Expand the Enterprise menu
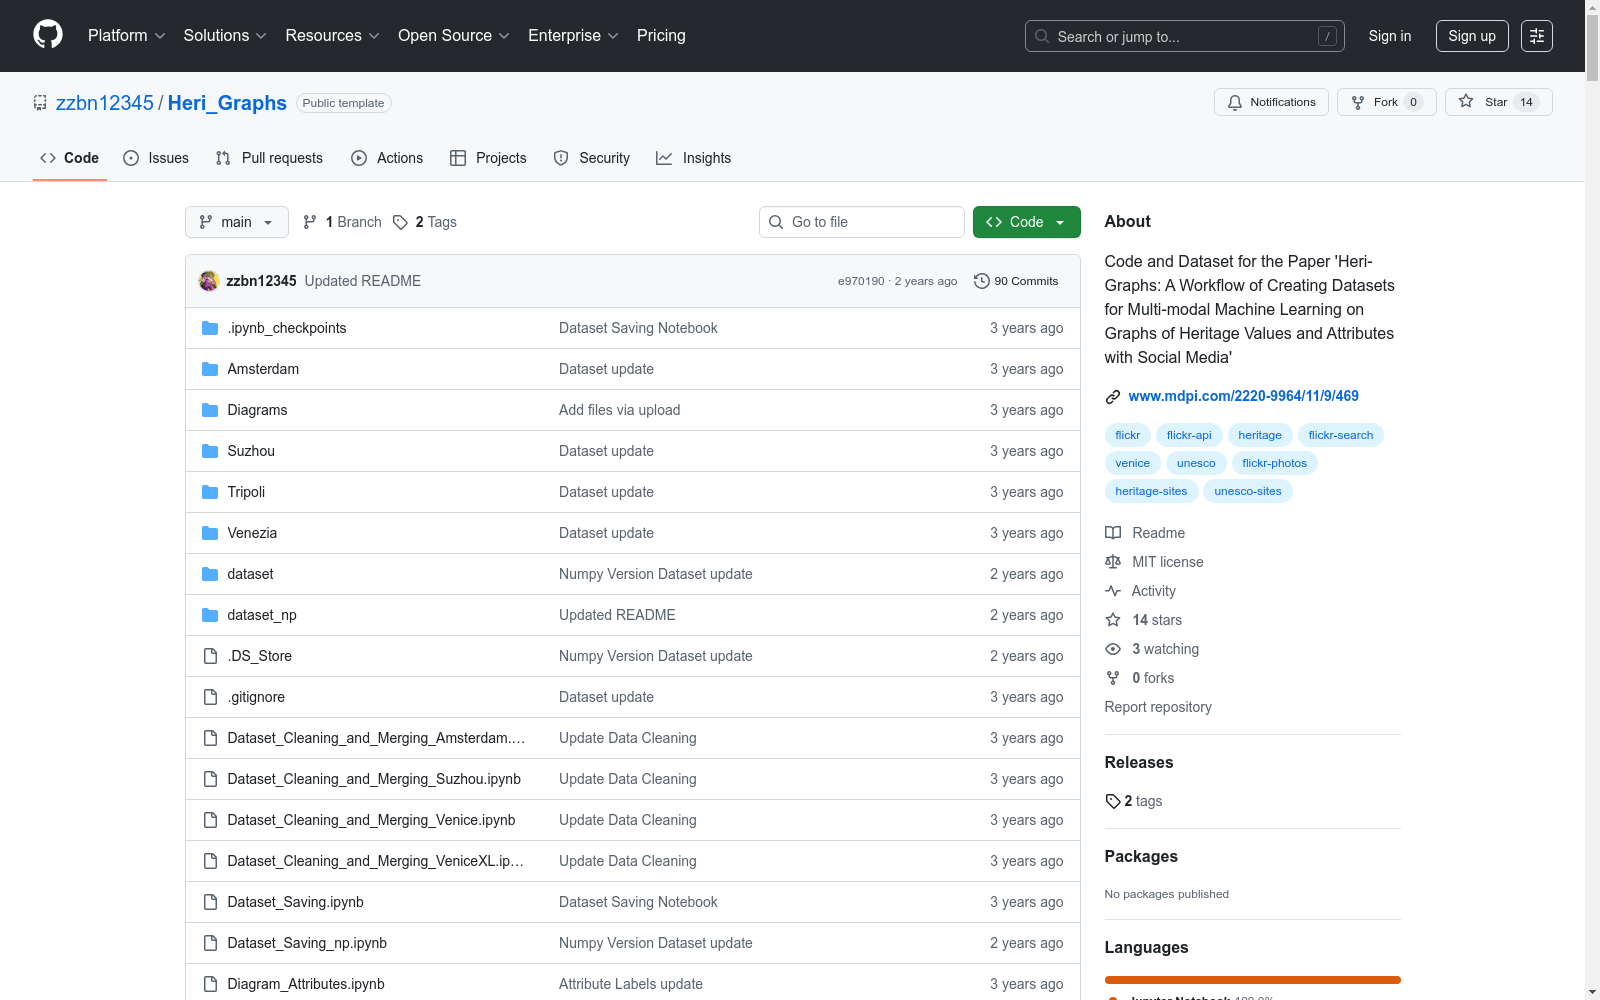 (573, 36)
